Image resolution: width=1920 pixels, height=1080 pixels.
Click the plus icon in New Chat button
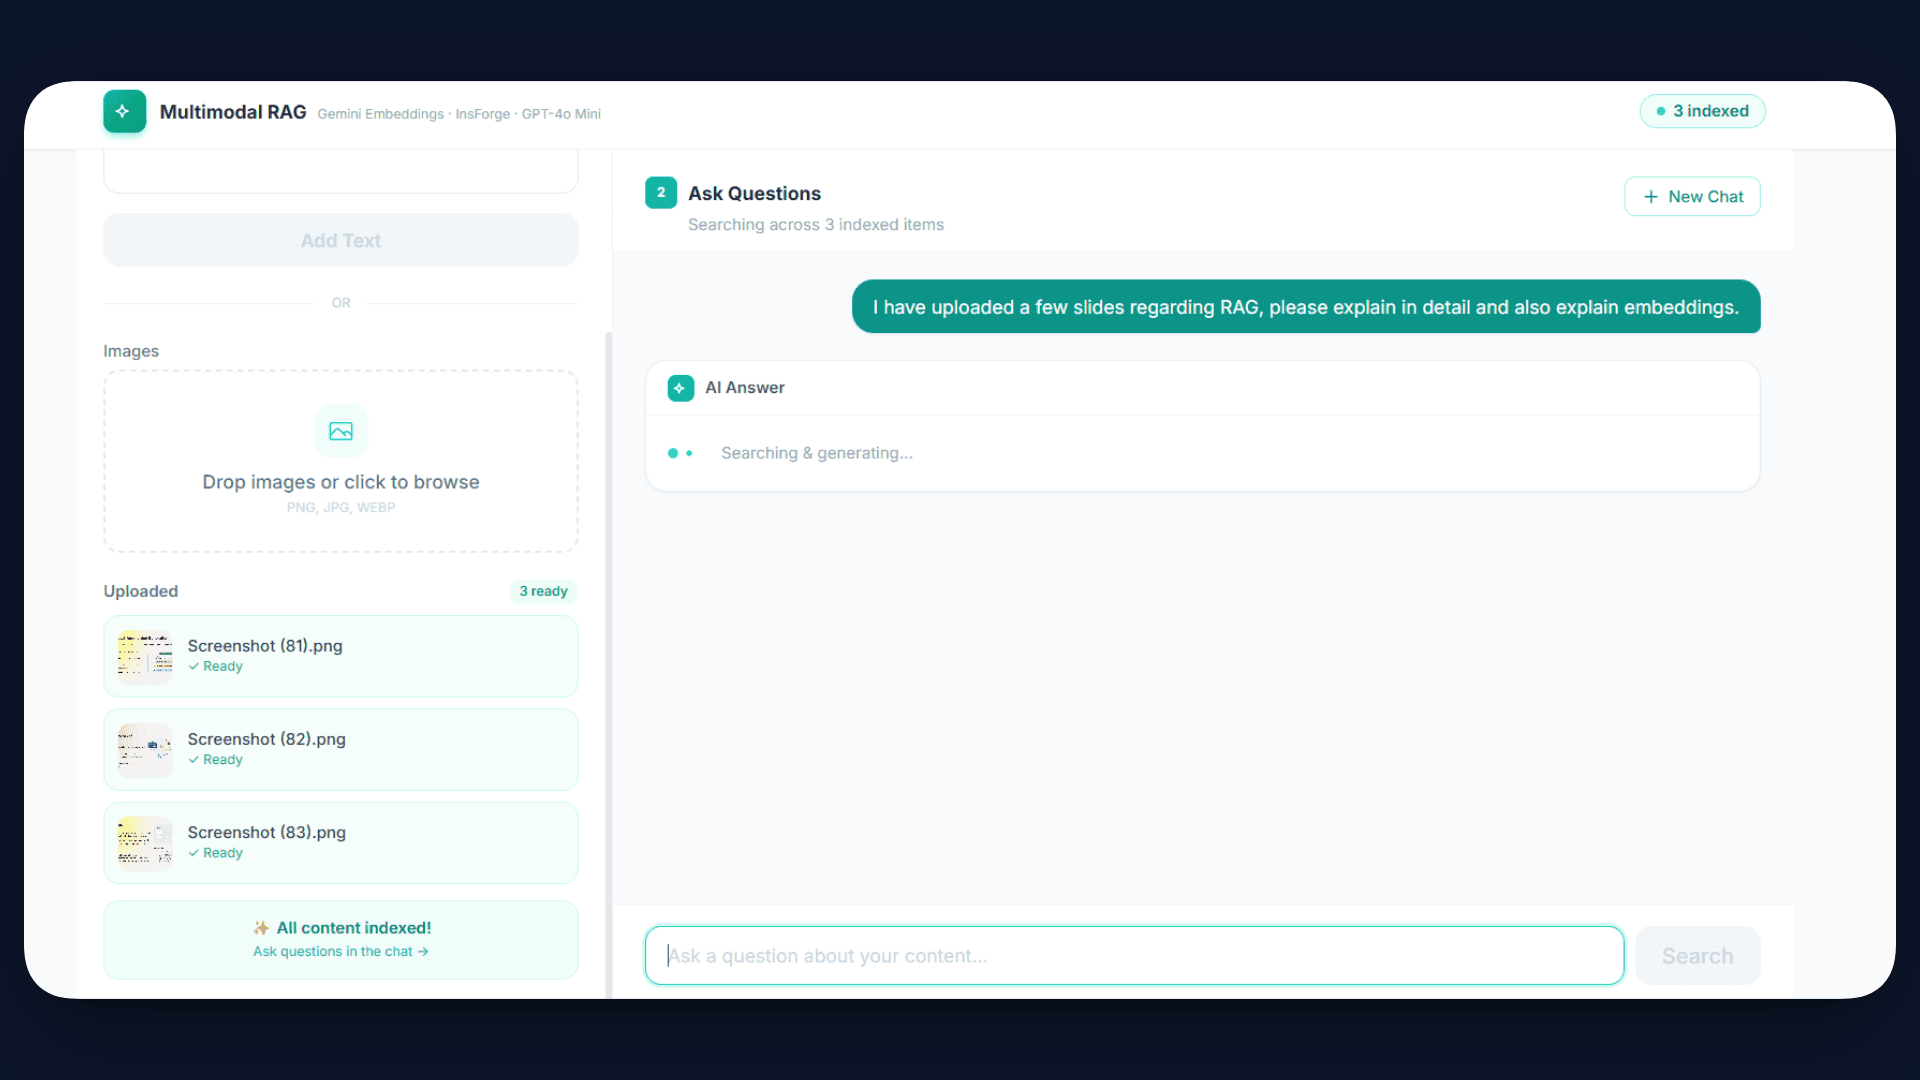1651,197
